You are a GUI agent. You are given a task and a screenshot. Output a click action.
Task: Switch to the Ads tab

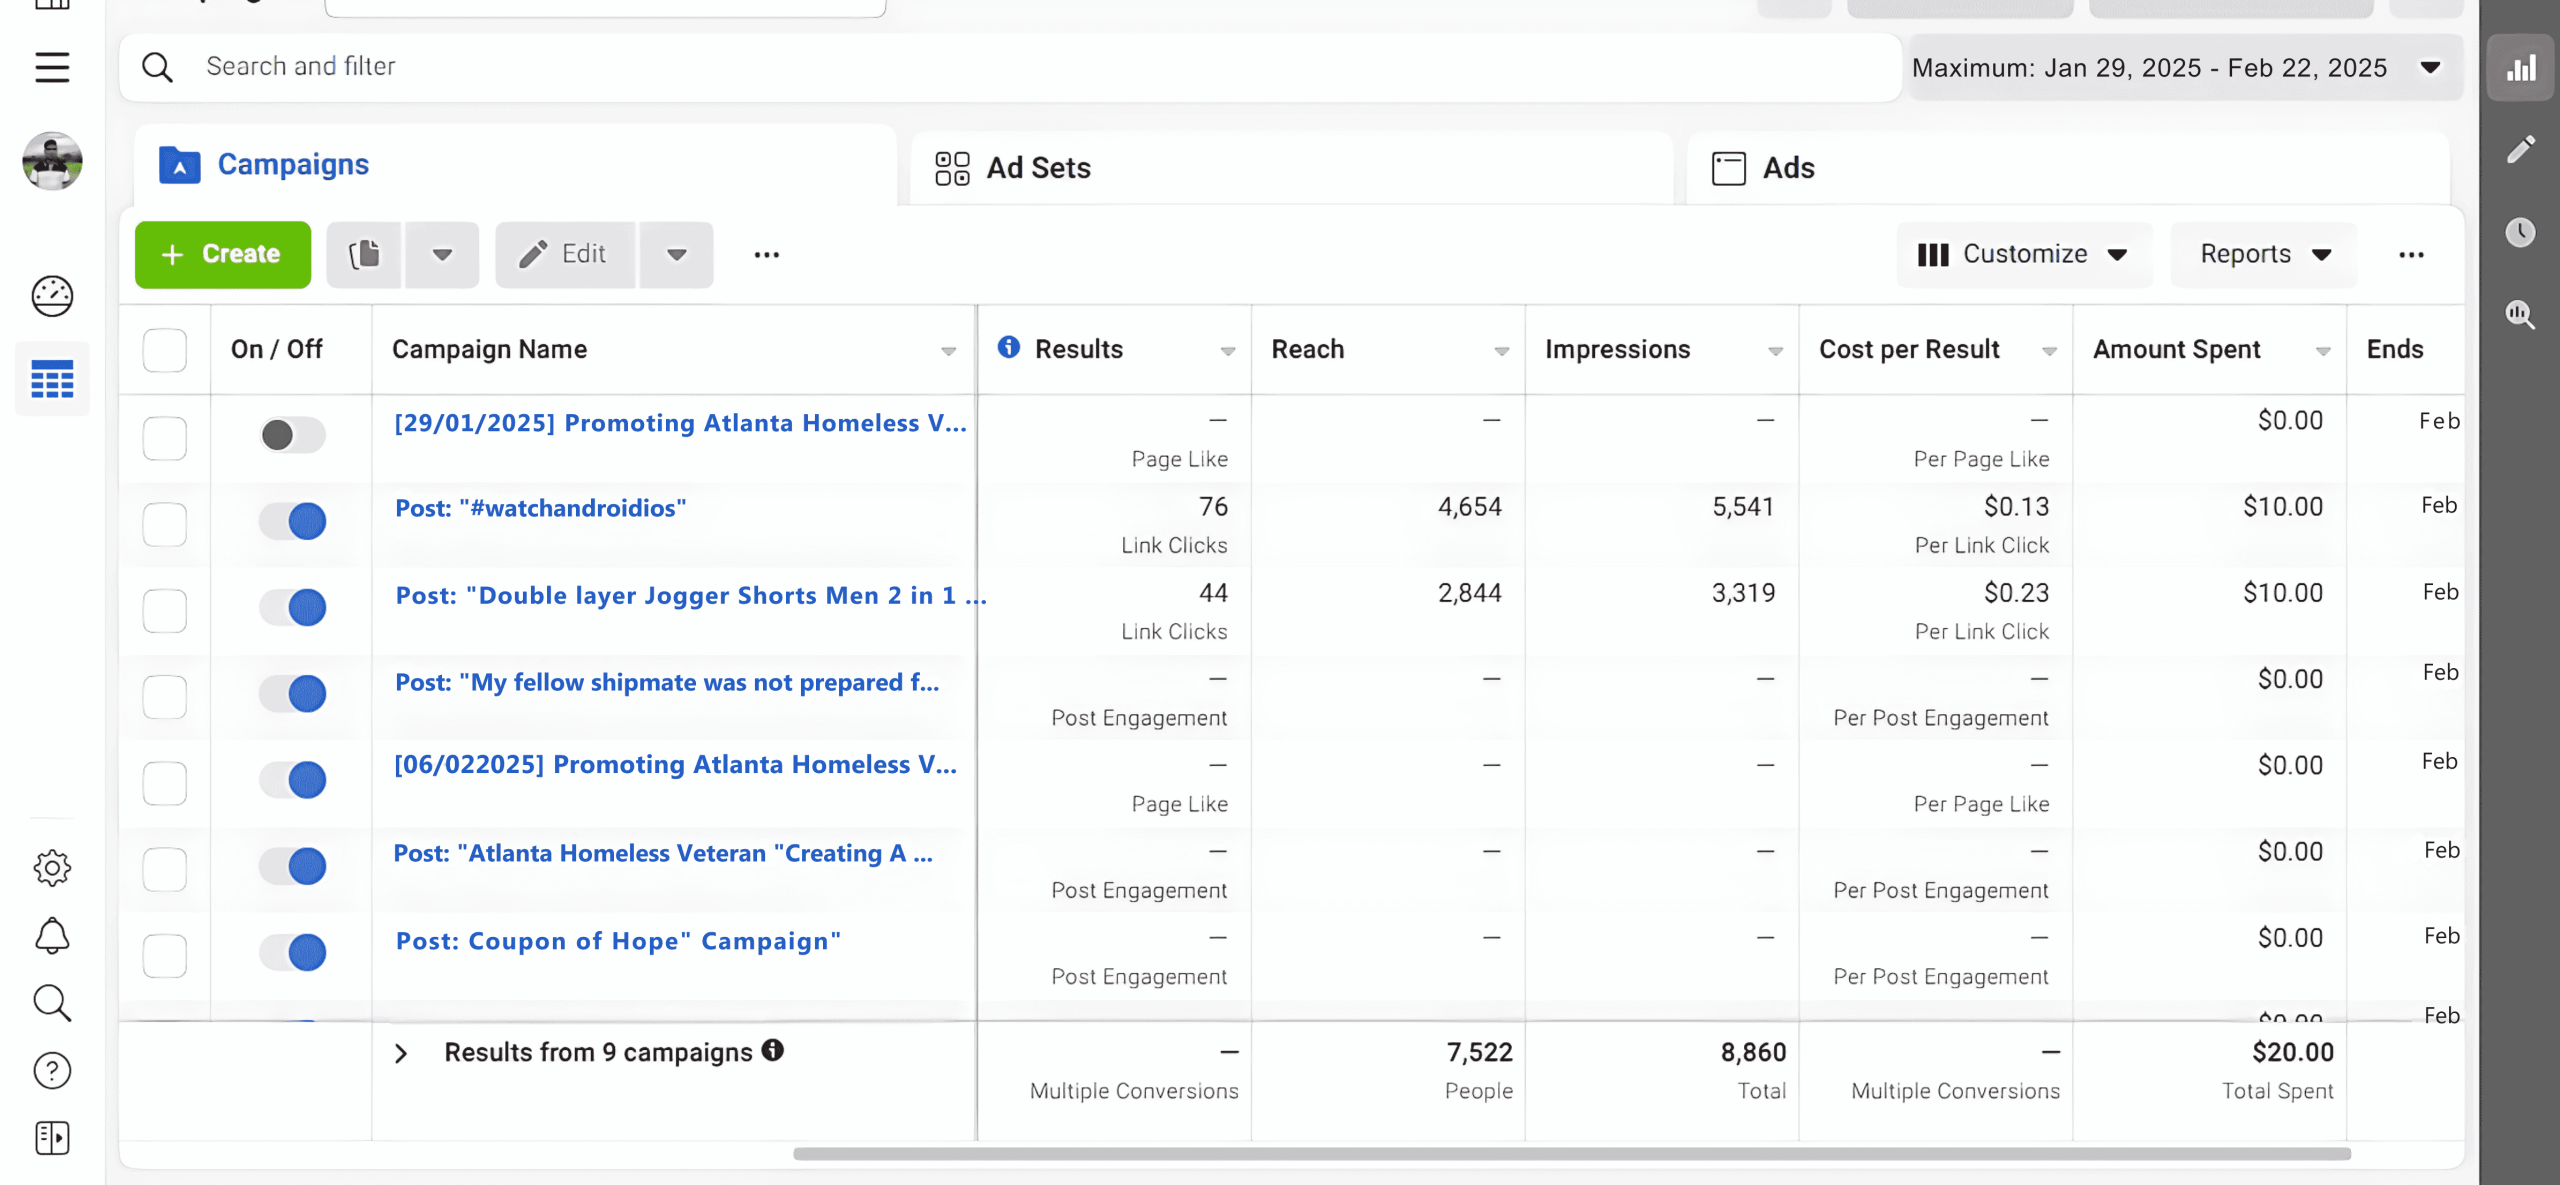point(1787,168)
